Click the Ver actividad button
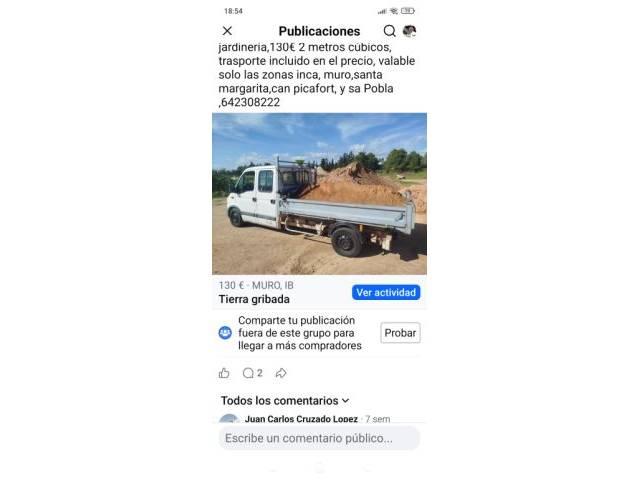The width and height of the screenshot is (640, 480). coord(386,292)
